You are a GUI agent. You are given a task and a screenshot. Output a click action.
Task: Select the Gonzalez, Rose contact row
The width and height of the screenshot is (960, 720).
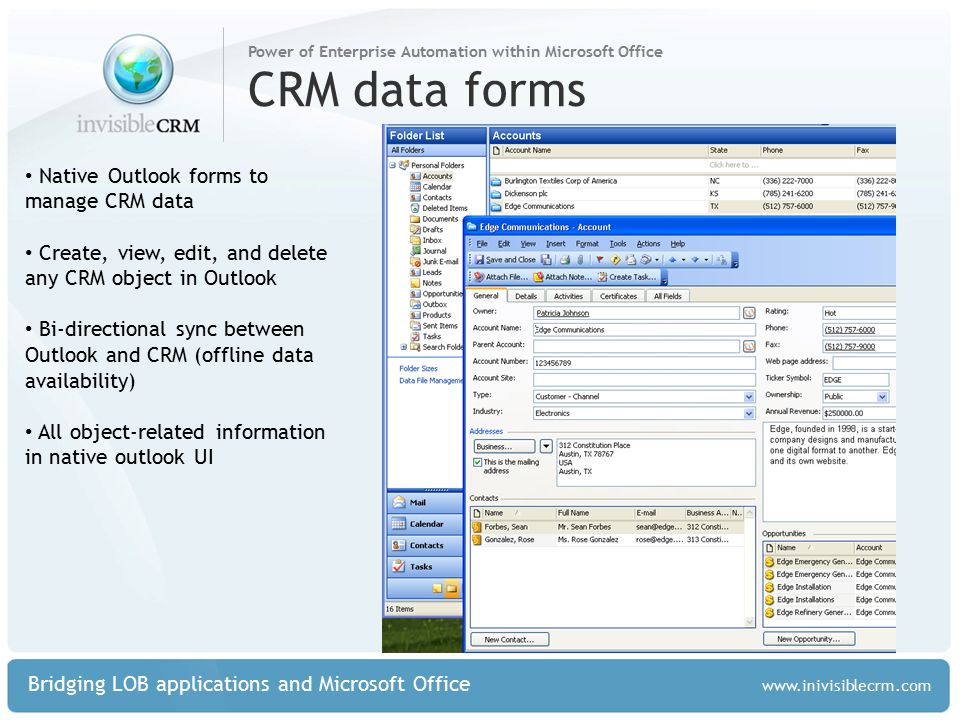(x=609, y=540)
